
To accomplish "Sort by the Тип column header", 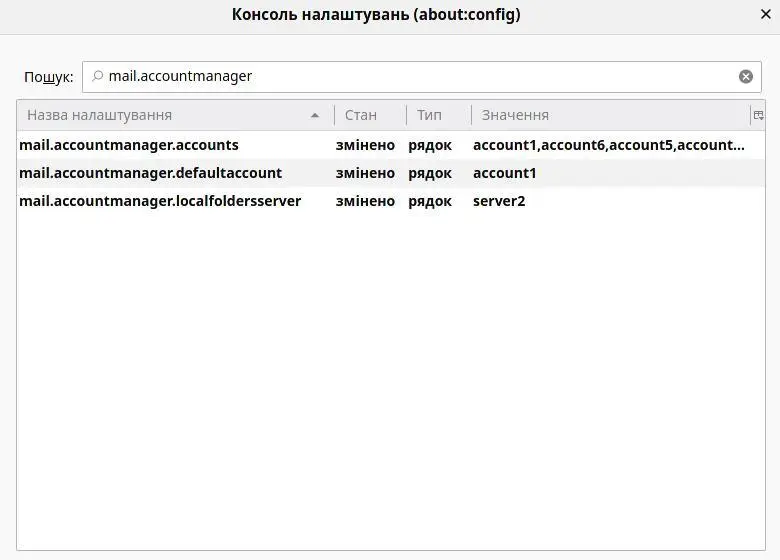I will pos(438,115).
